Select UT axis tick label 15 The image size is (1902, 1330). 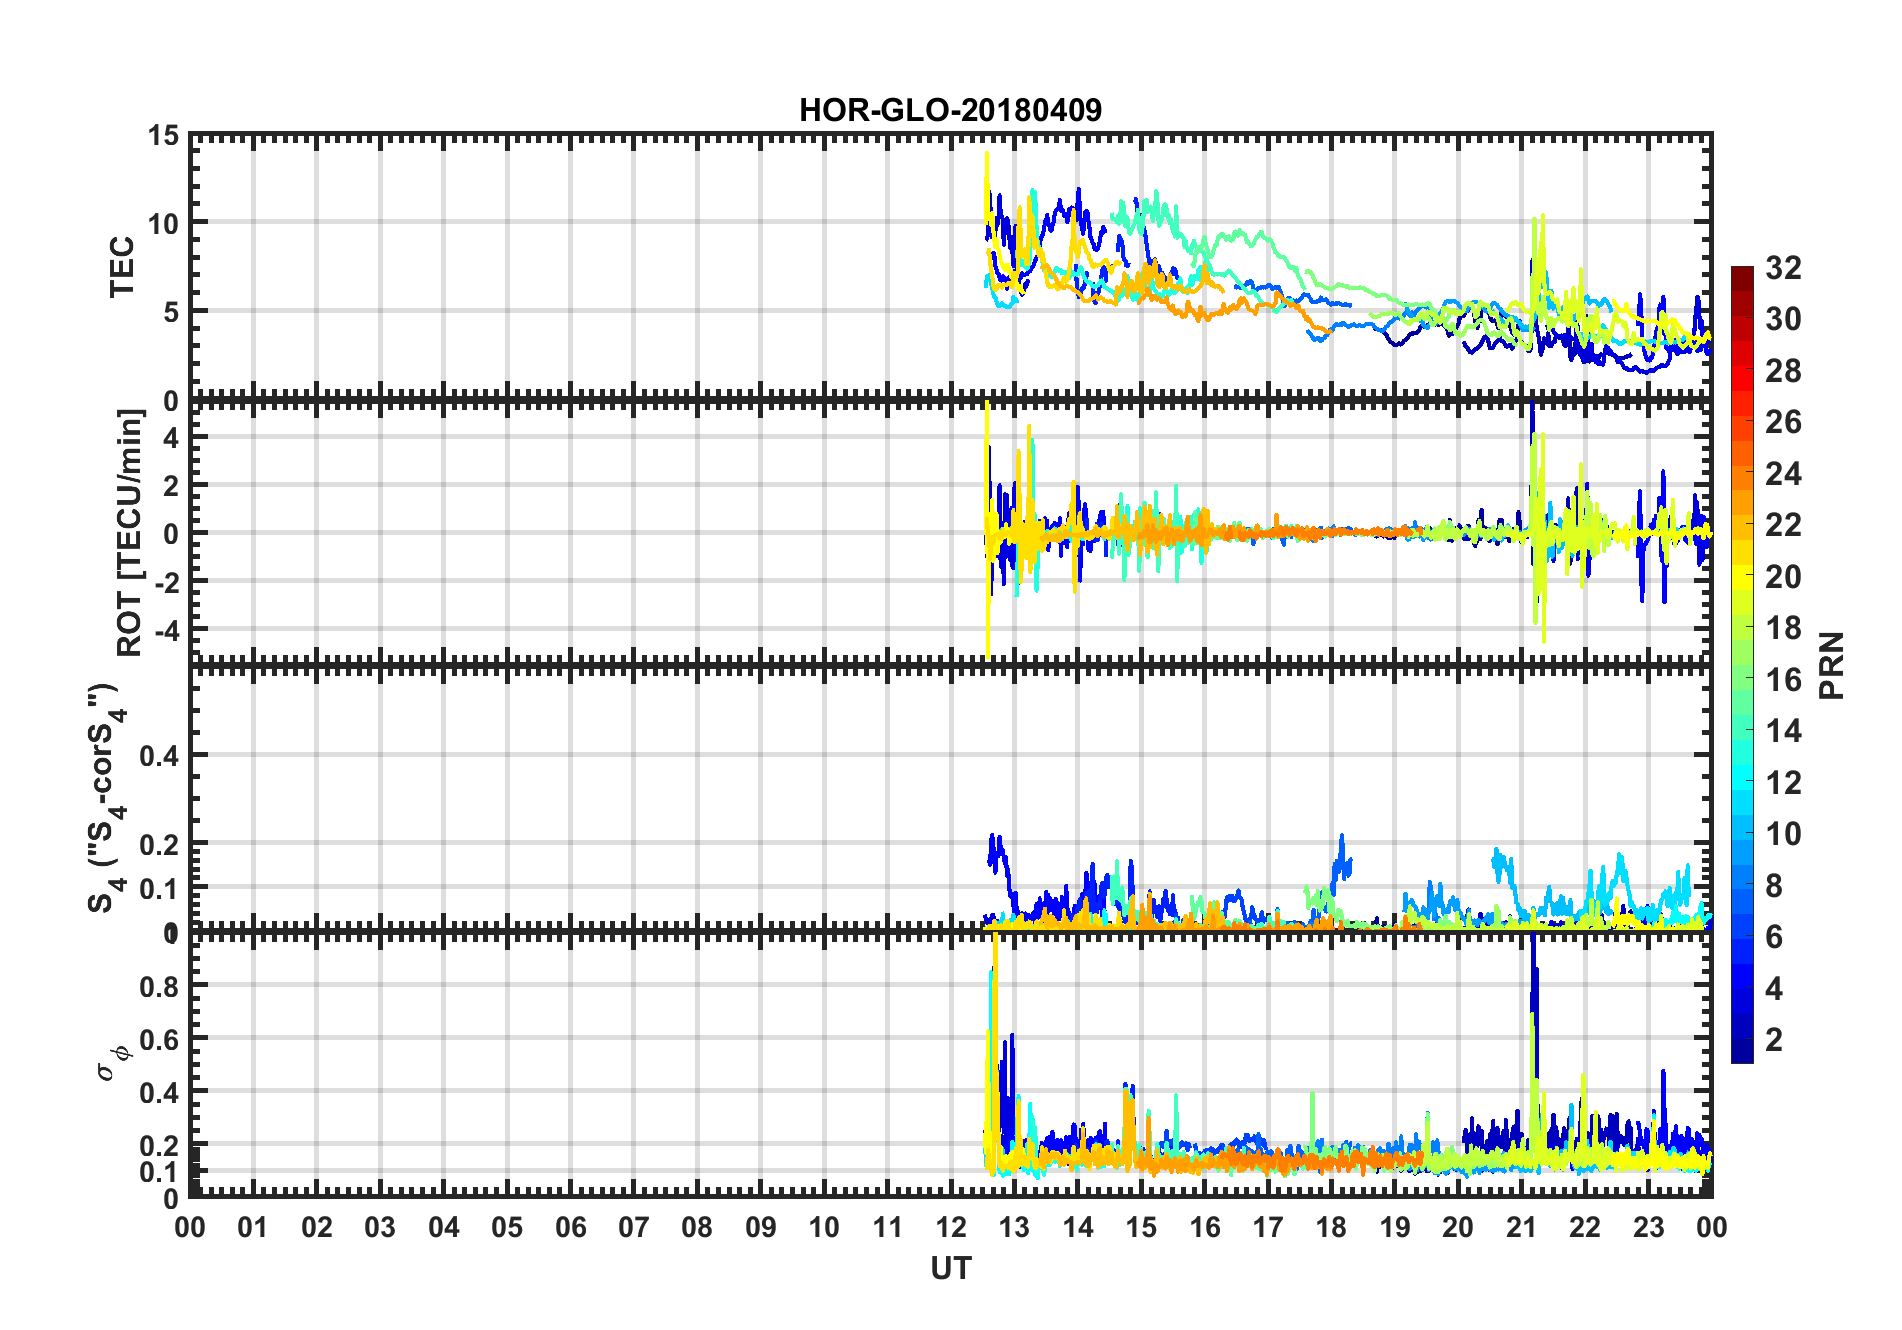pyautogui.click(x=1141, y=1228)
